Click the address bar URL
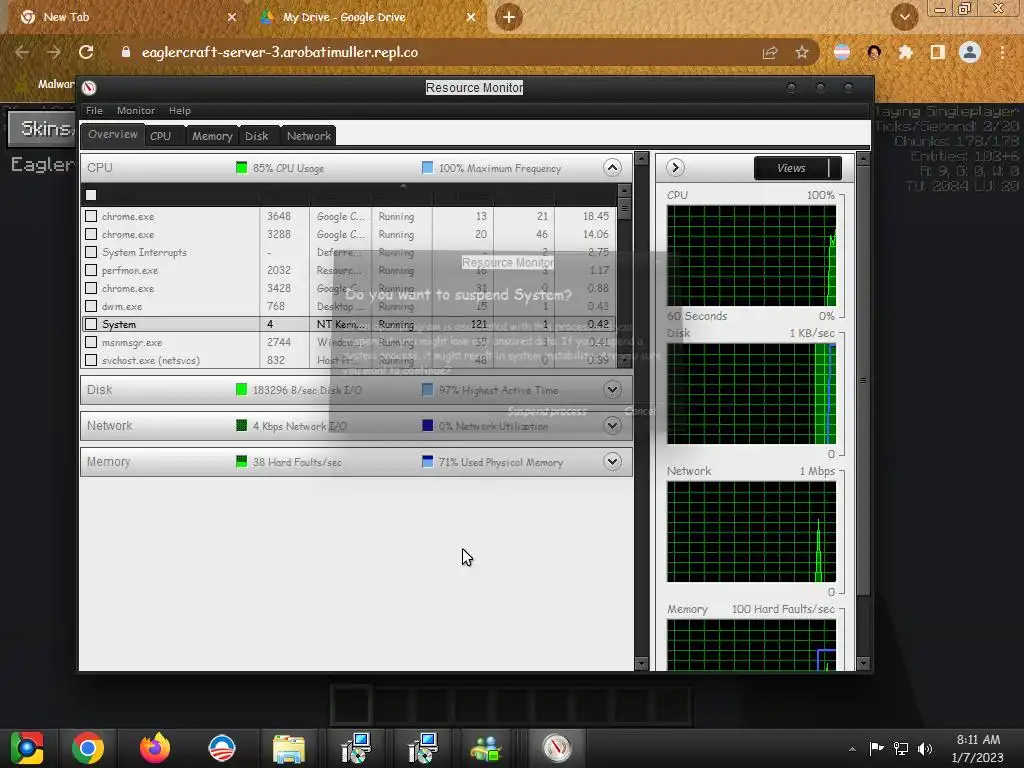 [280, 52]
